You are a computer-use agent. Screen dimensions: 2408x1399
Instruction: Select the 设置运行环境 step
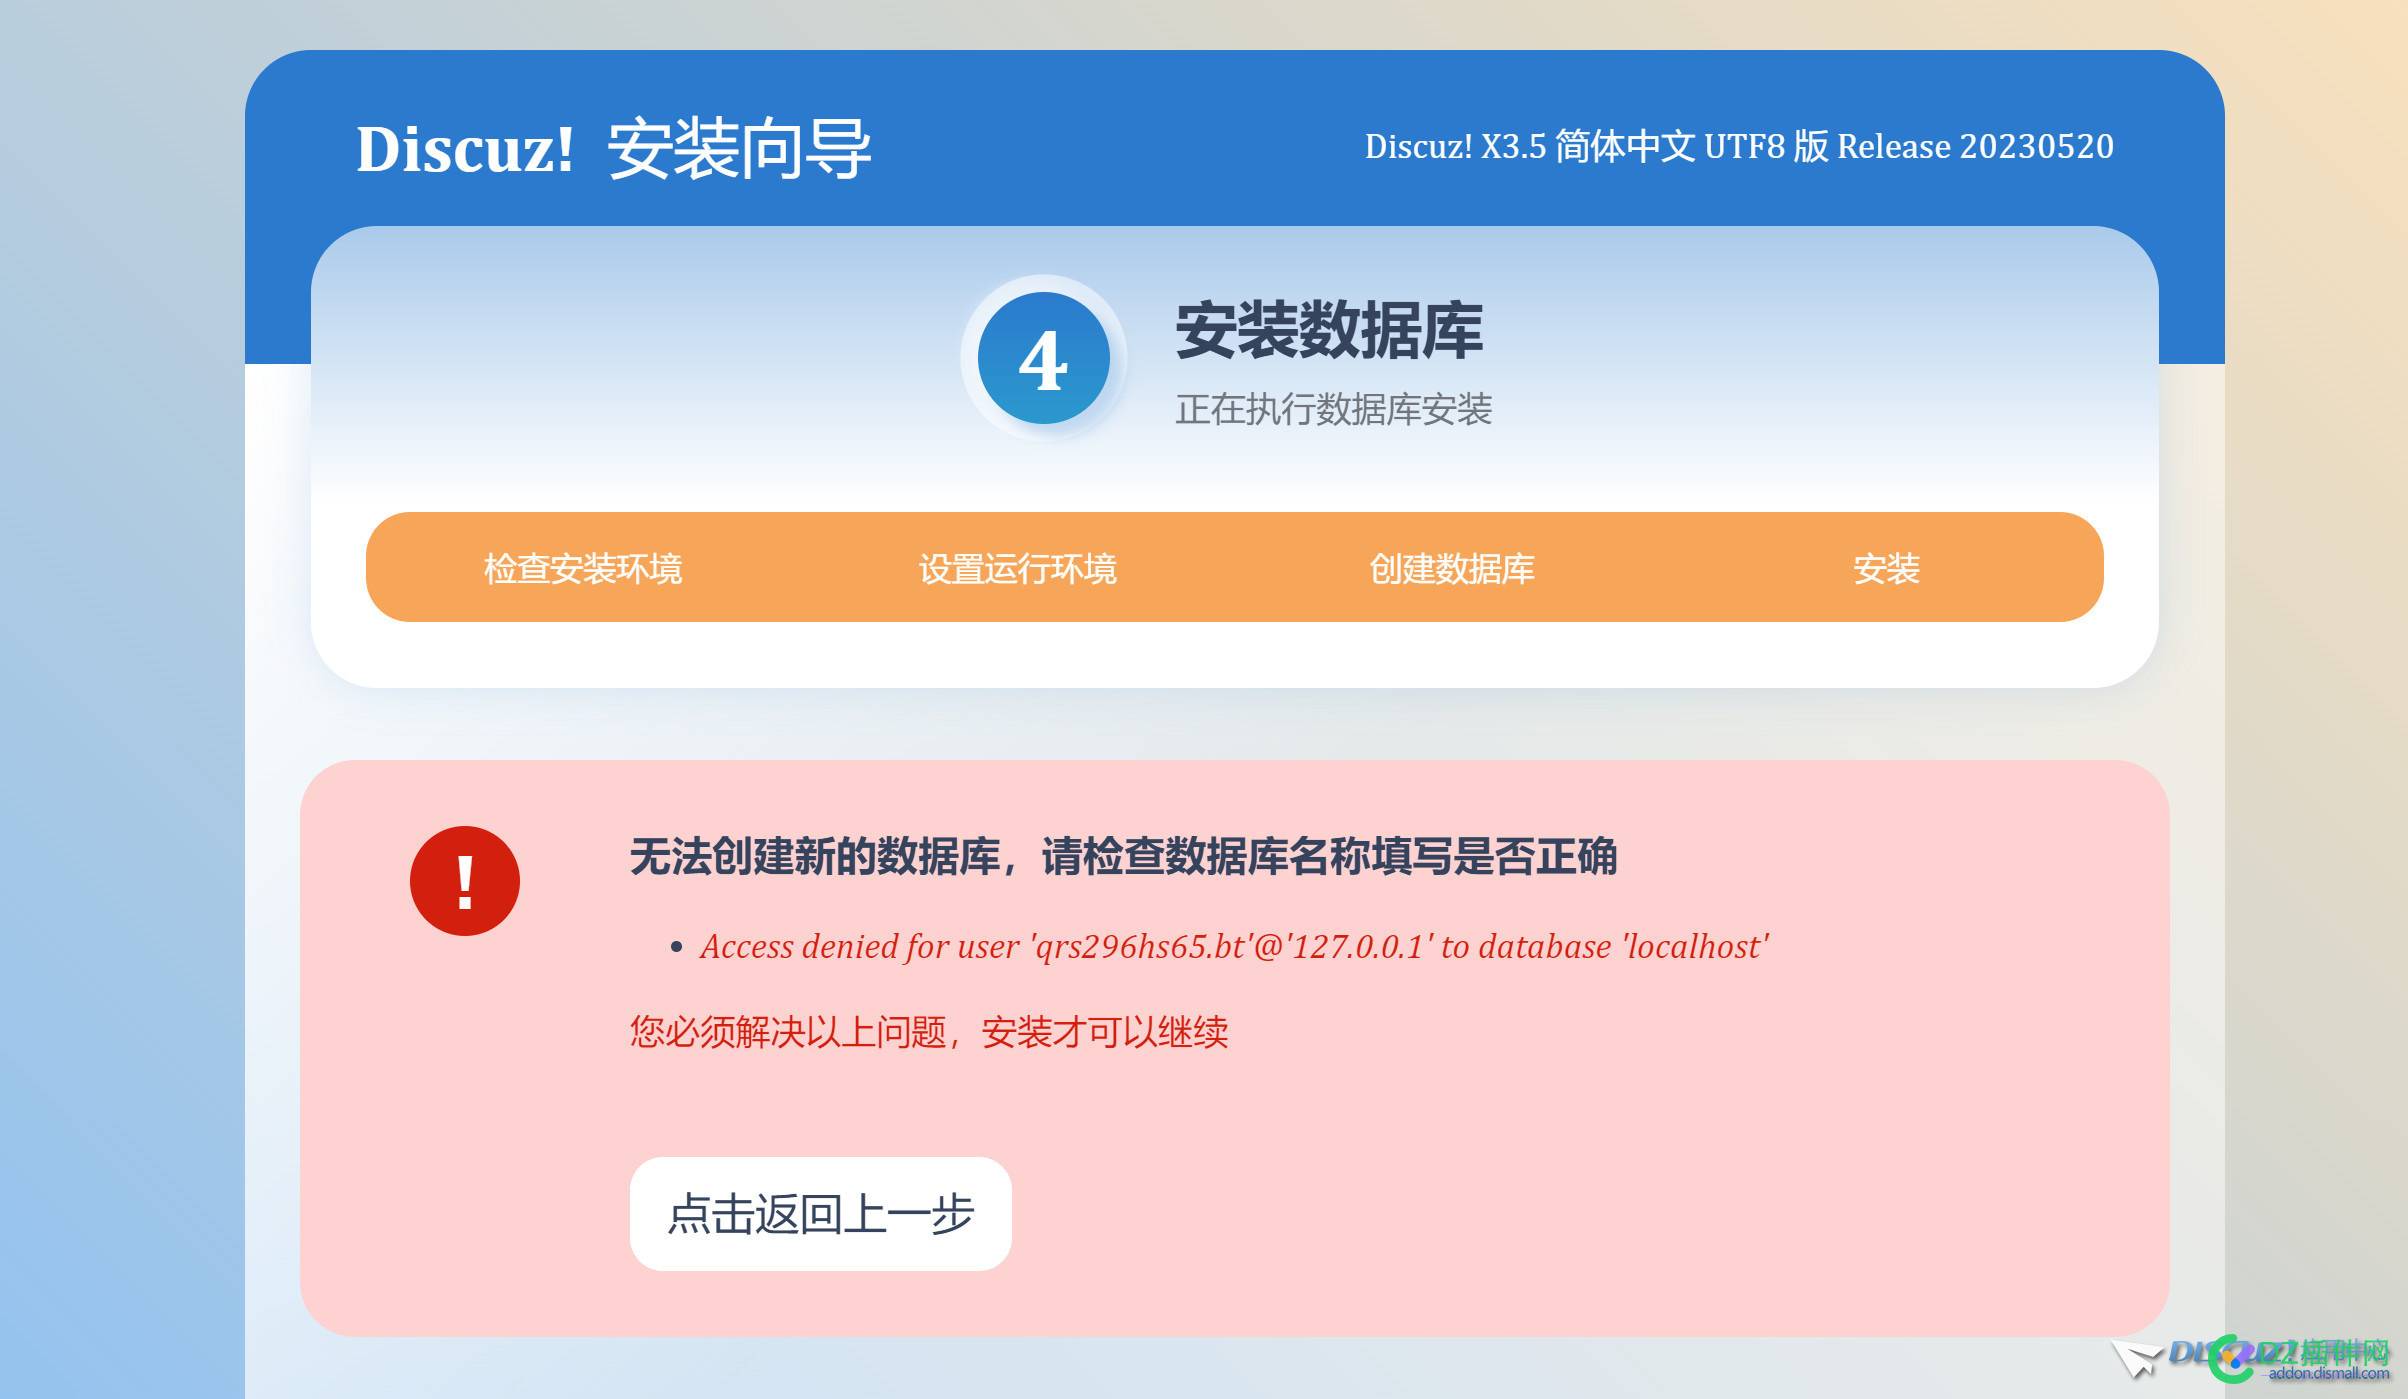1017,568
